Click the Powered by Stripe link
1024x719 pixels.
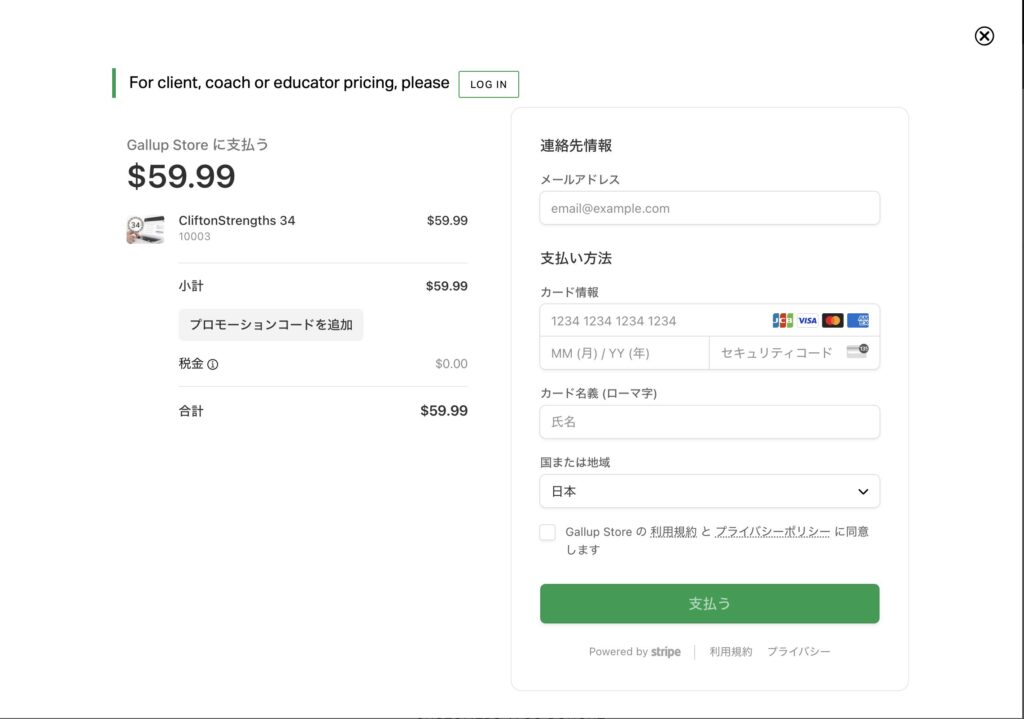click(635, 652)
